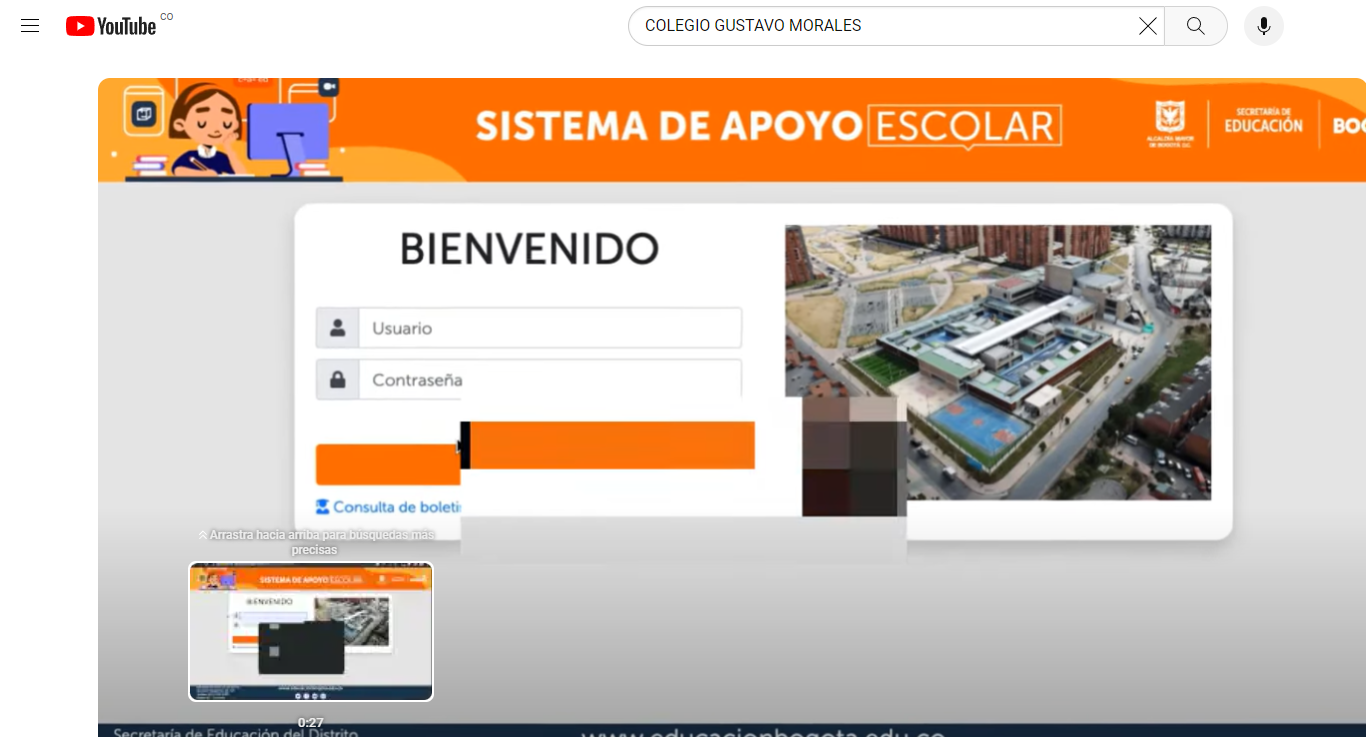Click the COLEGIO GUSTAVO MORALES search bar
Image resolution: width=1366 pixels, height=737 pixels.
[x=880, y=25]
